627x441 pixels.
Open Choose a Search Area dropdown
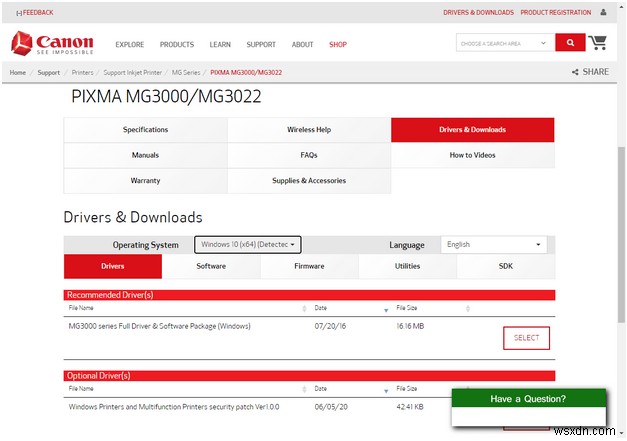pos(504,43)
